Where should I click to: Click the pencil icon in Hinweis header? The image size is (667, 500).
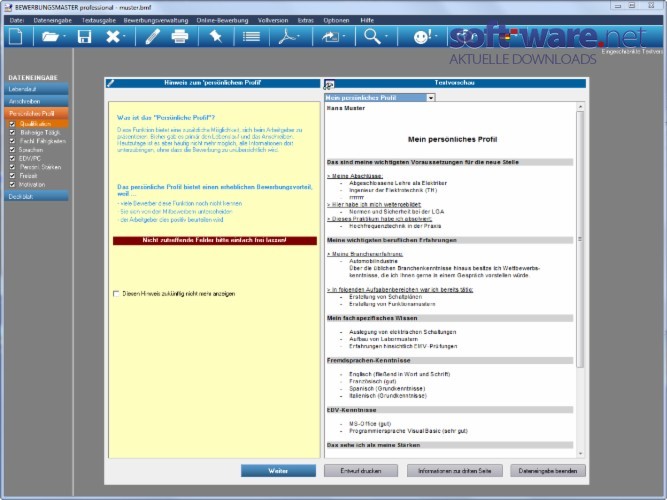111,83
